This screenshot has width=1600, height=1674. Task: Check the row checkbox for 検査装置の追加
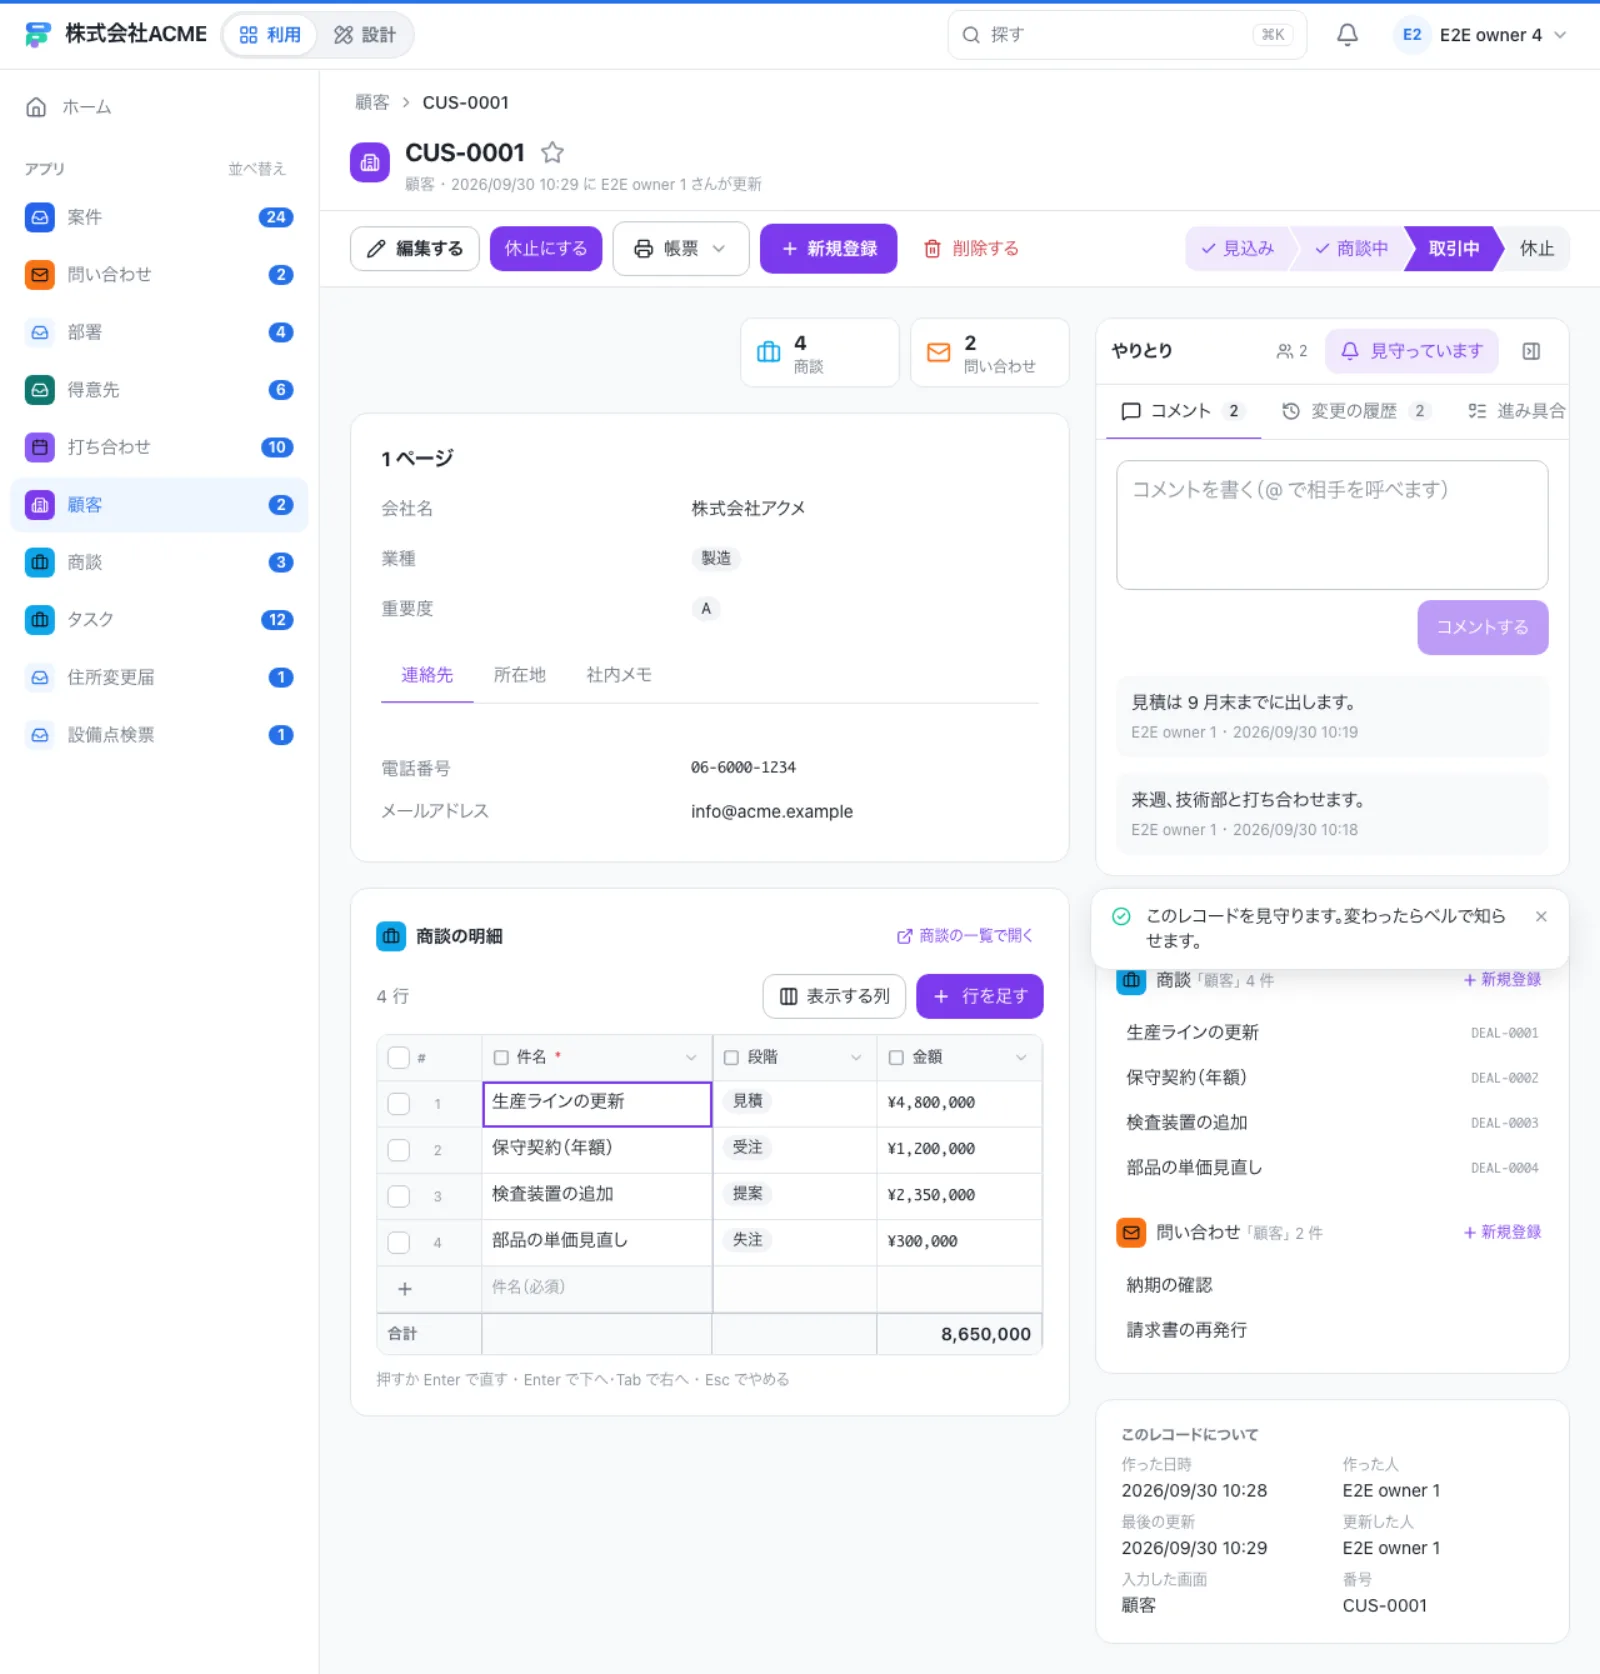click(x=398, y=1195)
